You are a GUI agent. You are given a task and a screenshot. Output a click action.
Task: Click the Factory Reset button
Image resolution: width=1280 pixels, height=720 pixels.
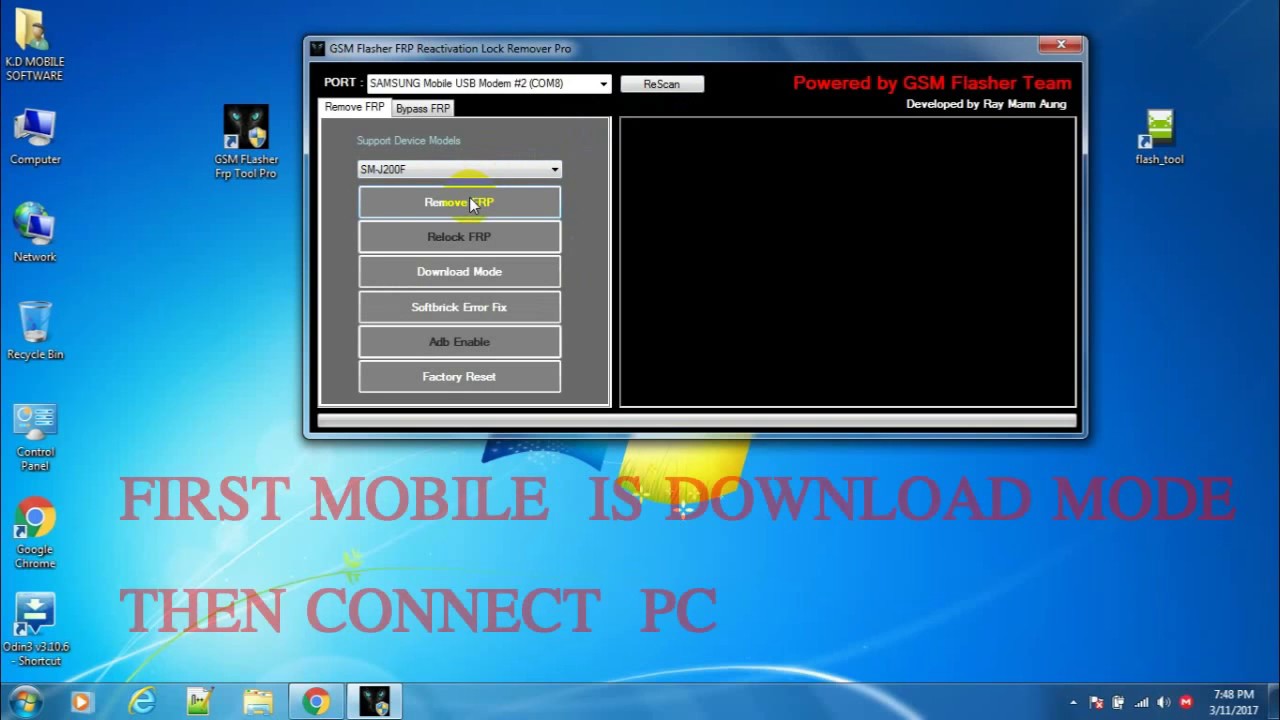coord(460,377)
